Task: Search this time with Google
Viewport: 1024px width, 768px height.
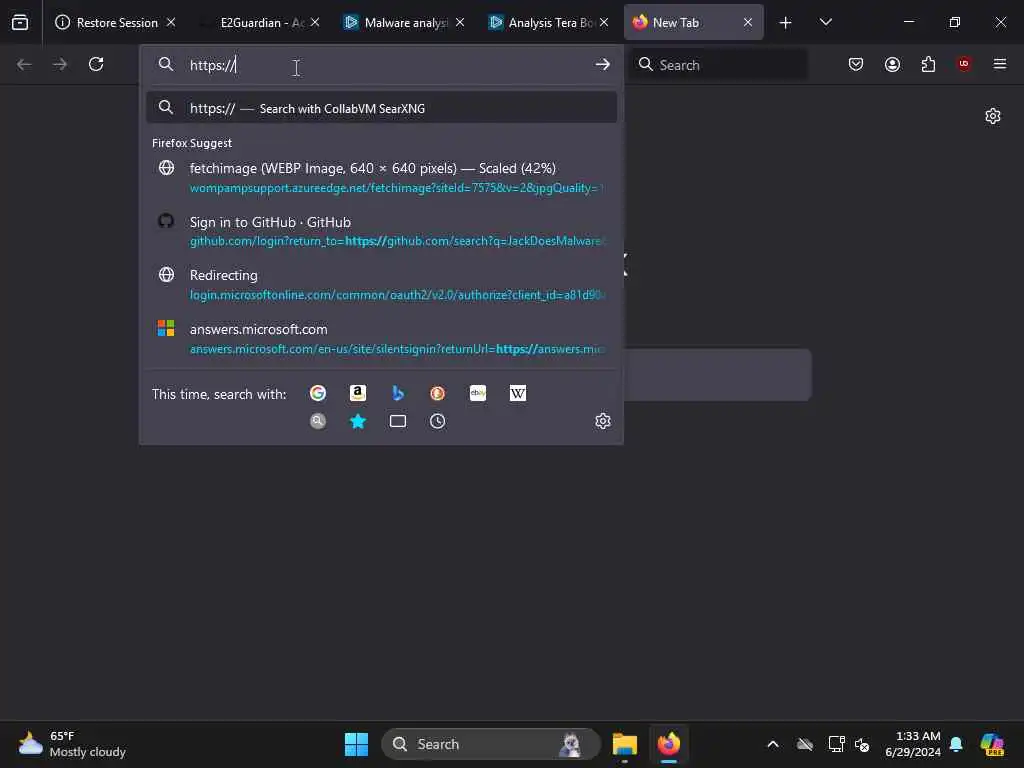Action: 318,393
